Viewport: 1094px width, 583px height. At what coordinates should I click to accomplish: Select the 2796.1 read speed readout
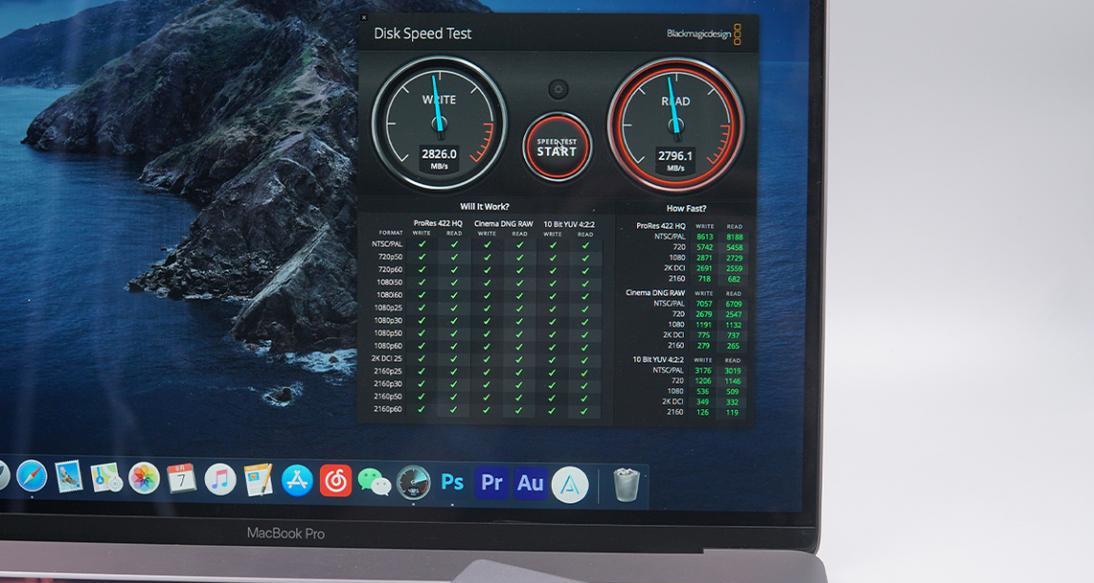tap(675, 156)
